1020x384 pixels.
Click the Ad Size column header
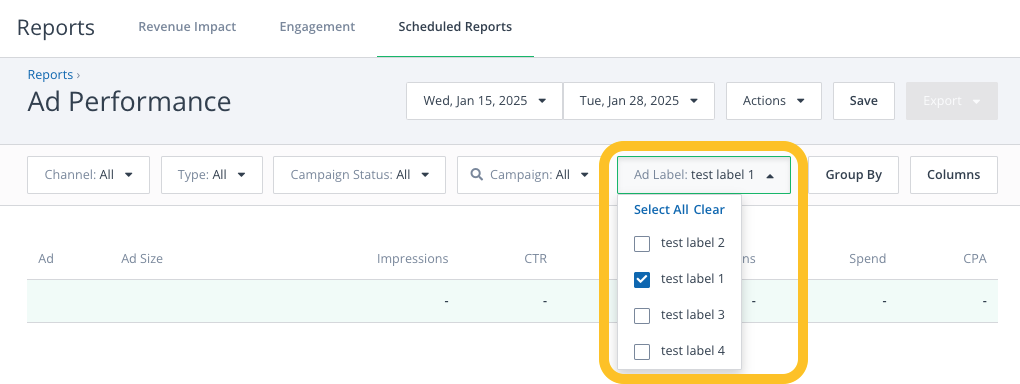(142, 258)
